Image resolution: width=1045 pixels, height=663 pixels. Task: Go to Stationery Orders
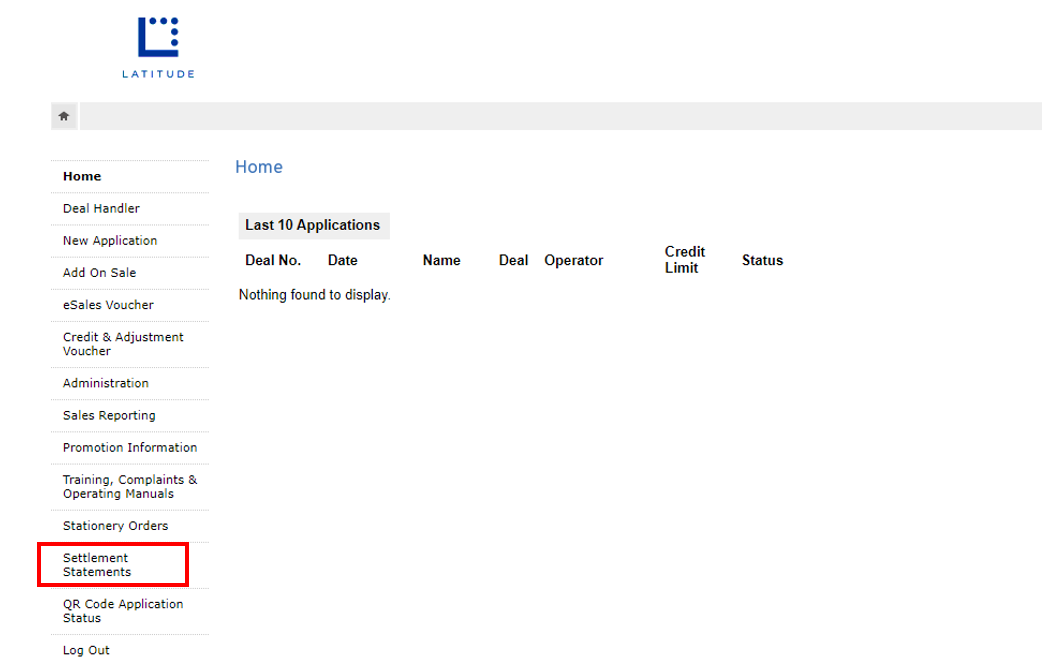tap(115, 525)
